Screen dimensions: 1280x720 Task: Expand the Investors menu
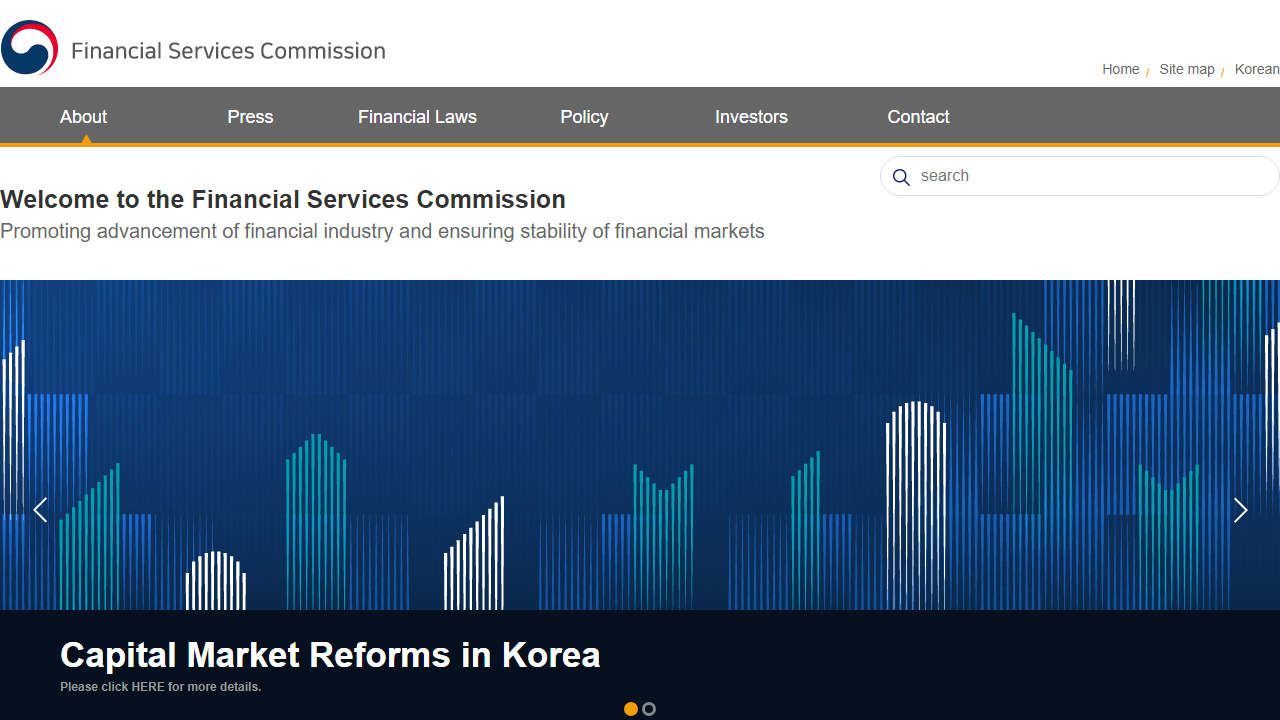pos(751,117)
